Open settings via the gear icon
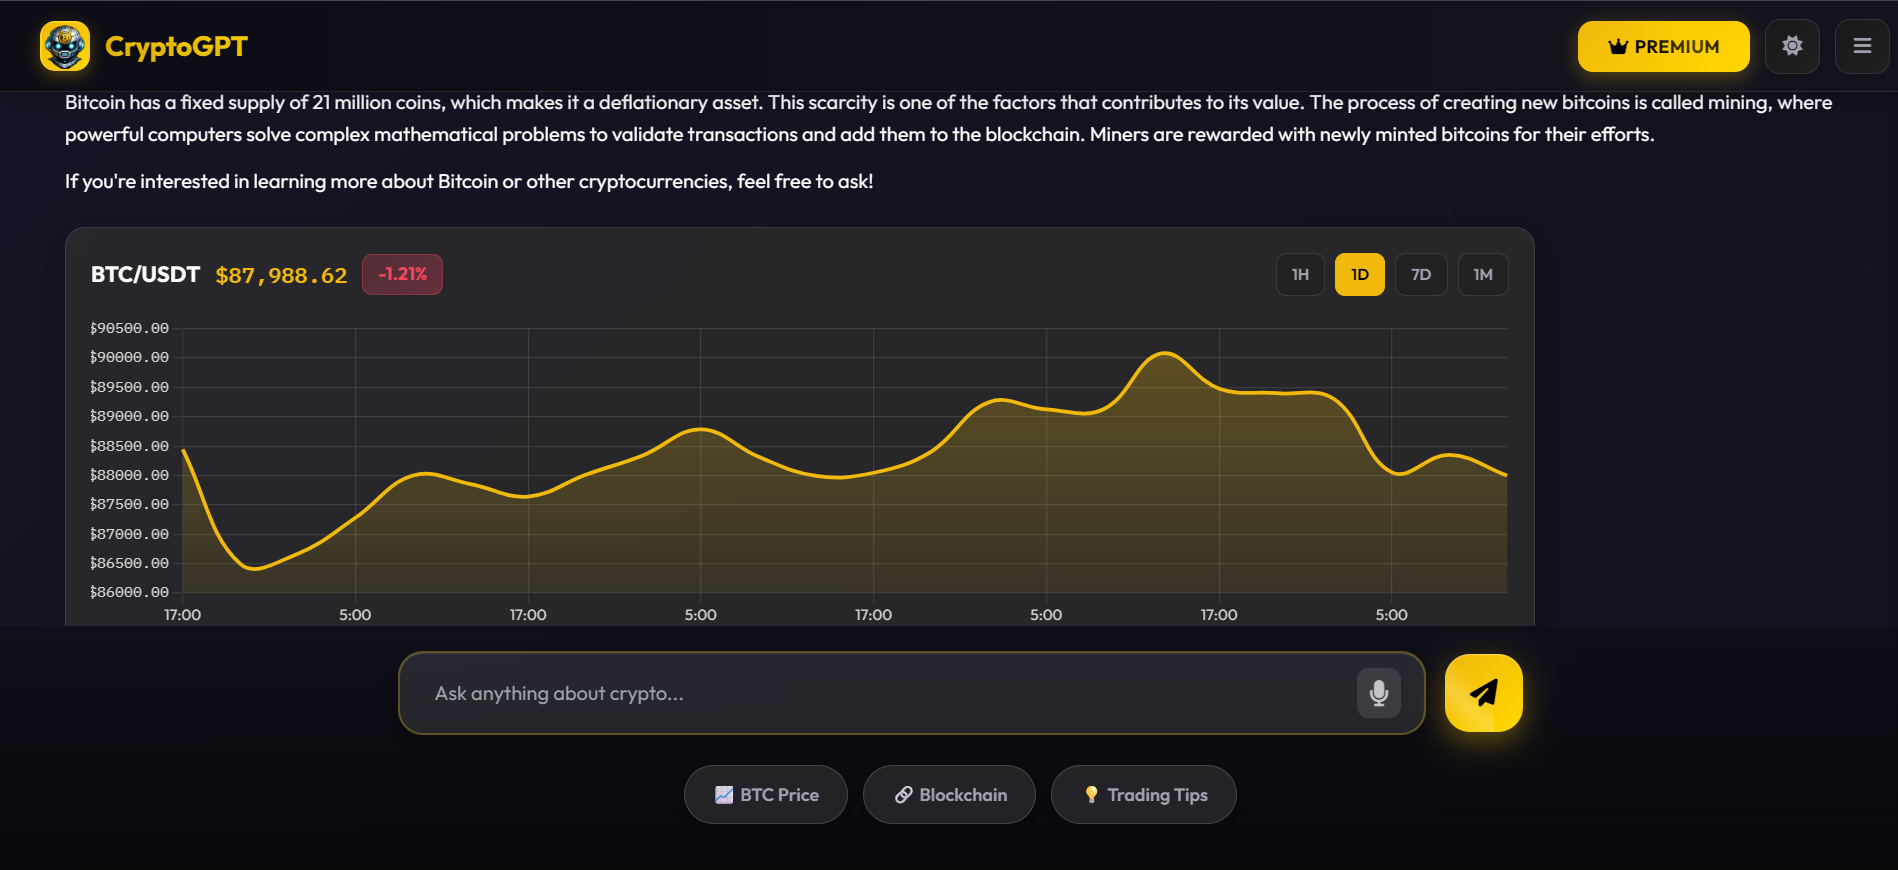1898x870 pixels. [x=1792, y=46]
